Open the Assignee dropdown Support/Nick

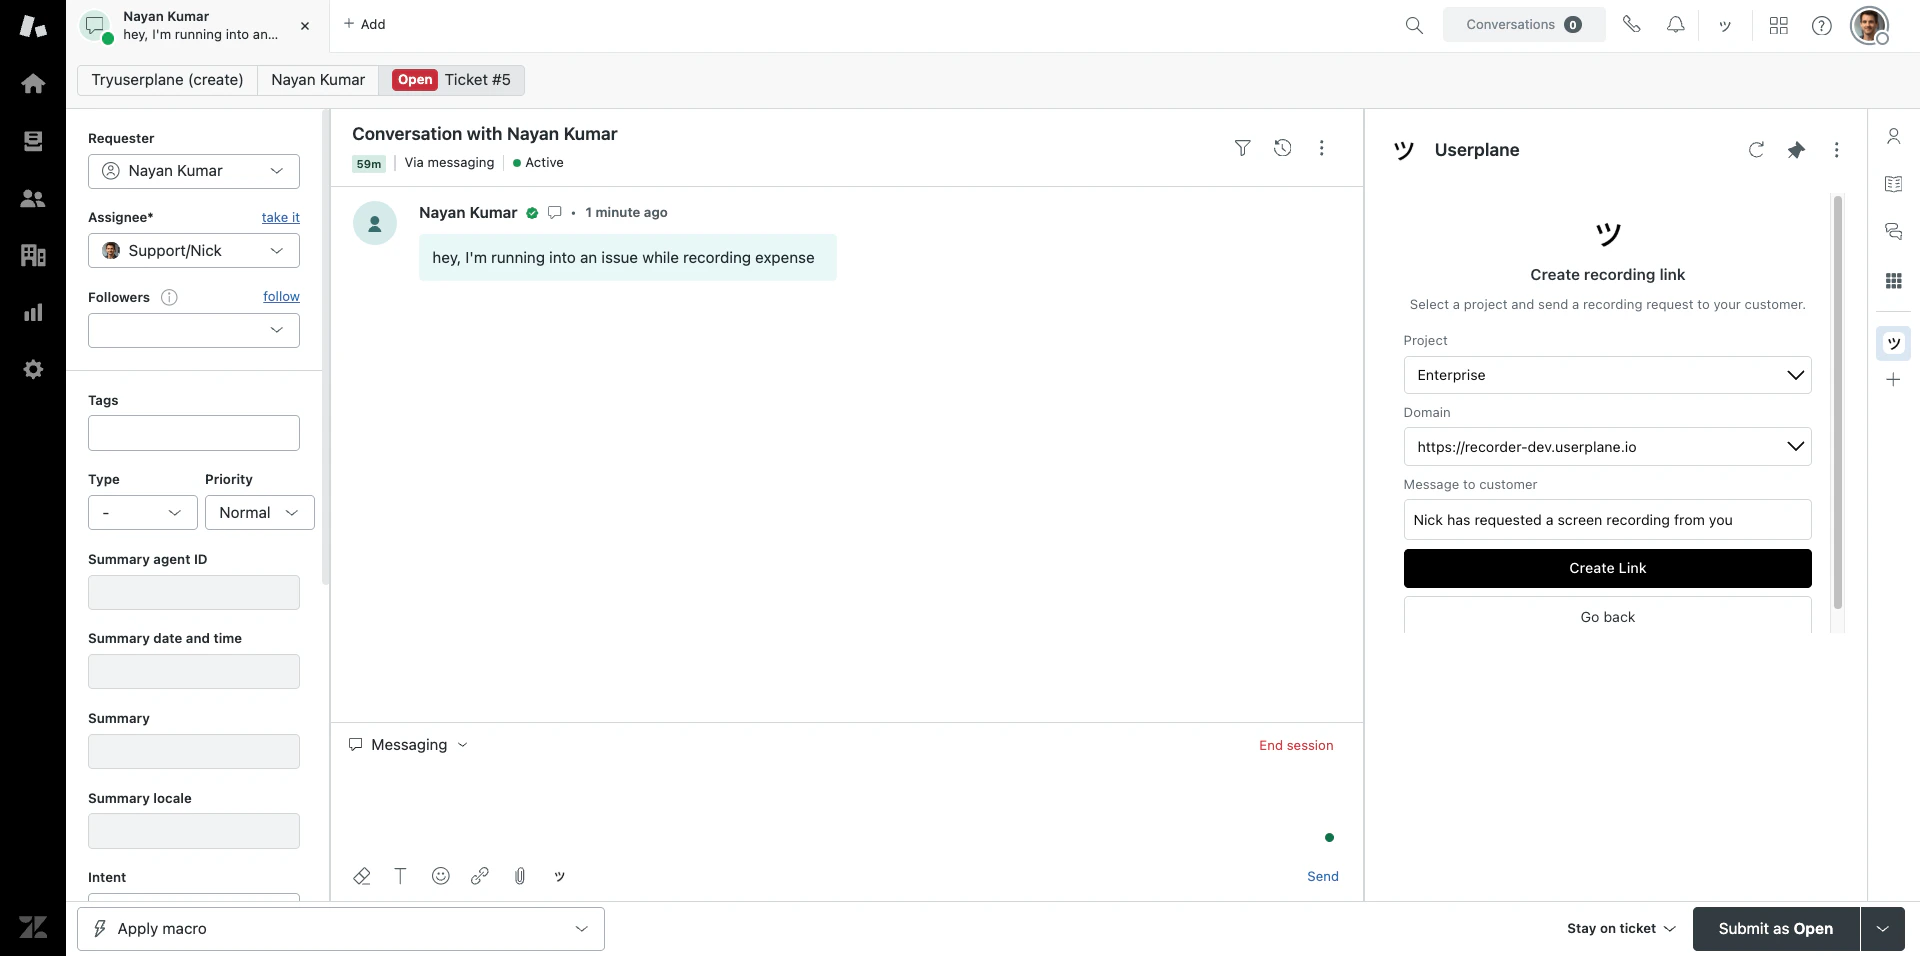[x=194, y=251]
